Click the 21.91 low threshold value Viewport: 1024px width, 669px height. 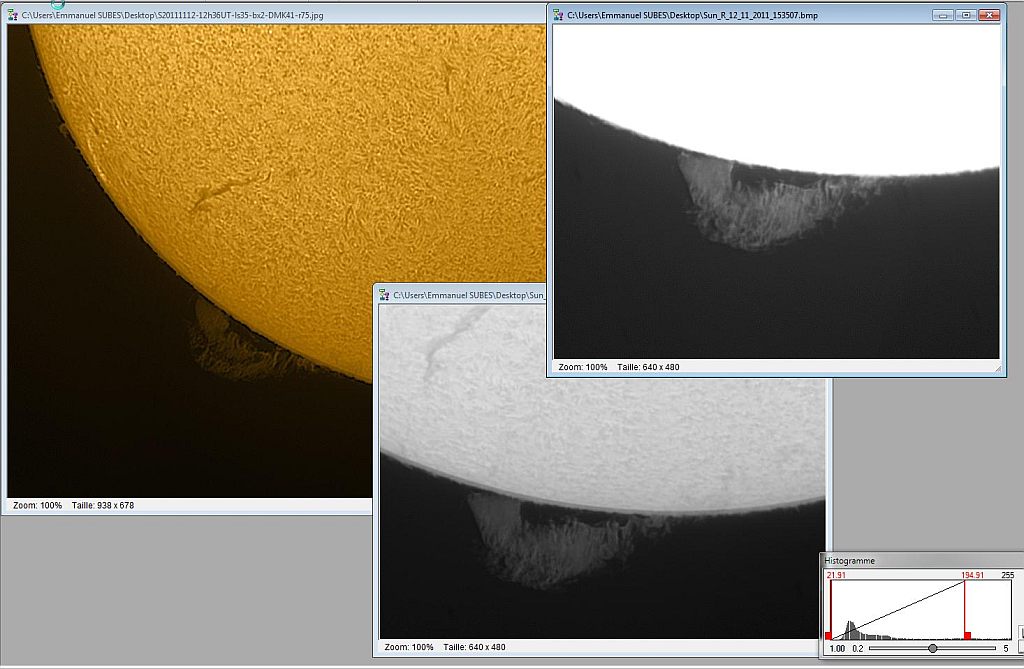pyautogui.click(x=836, y=575)
